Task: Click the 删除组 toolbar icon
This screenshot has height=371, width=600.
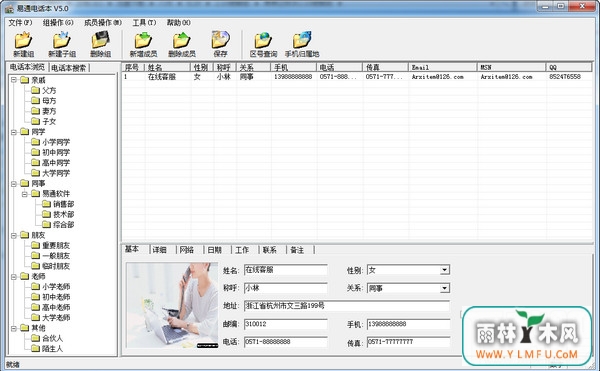Action: coord(100,44)
